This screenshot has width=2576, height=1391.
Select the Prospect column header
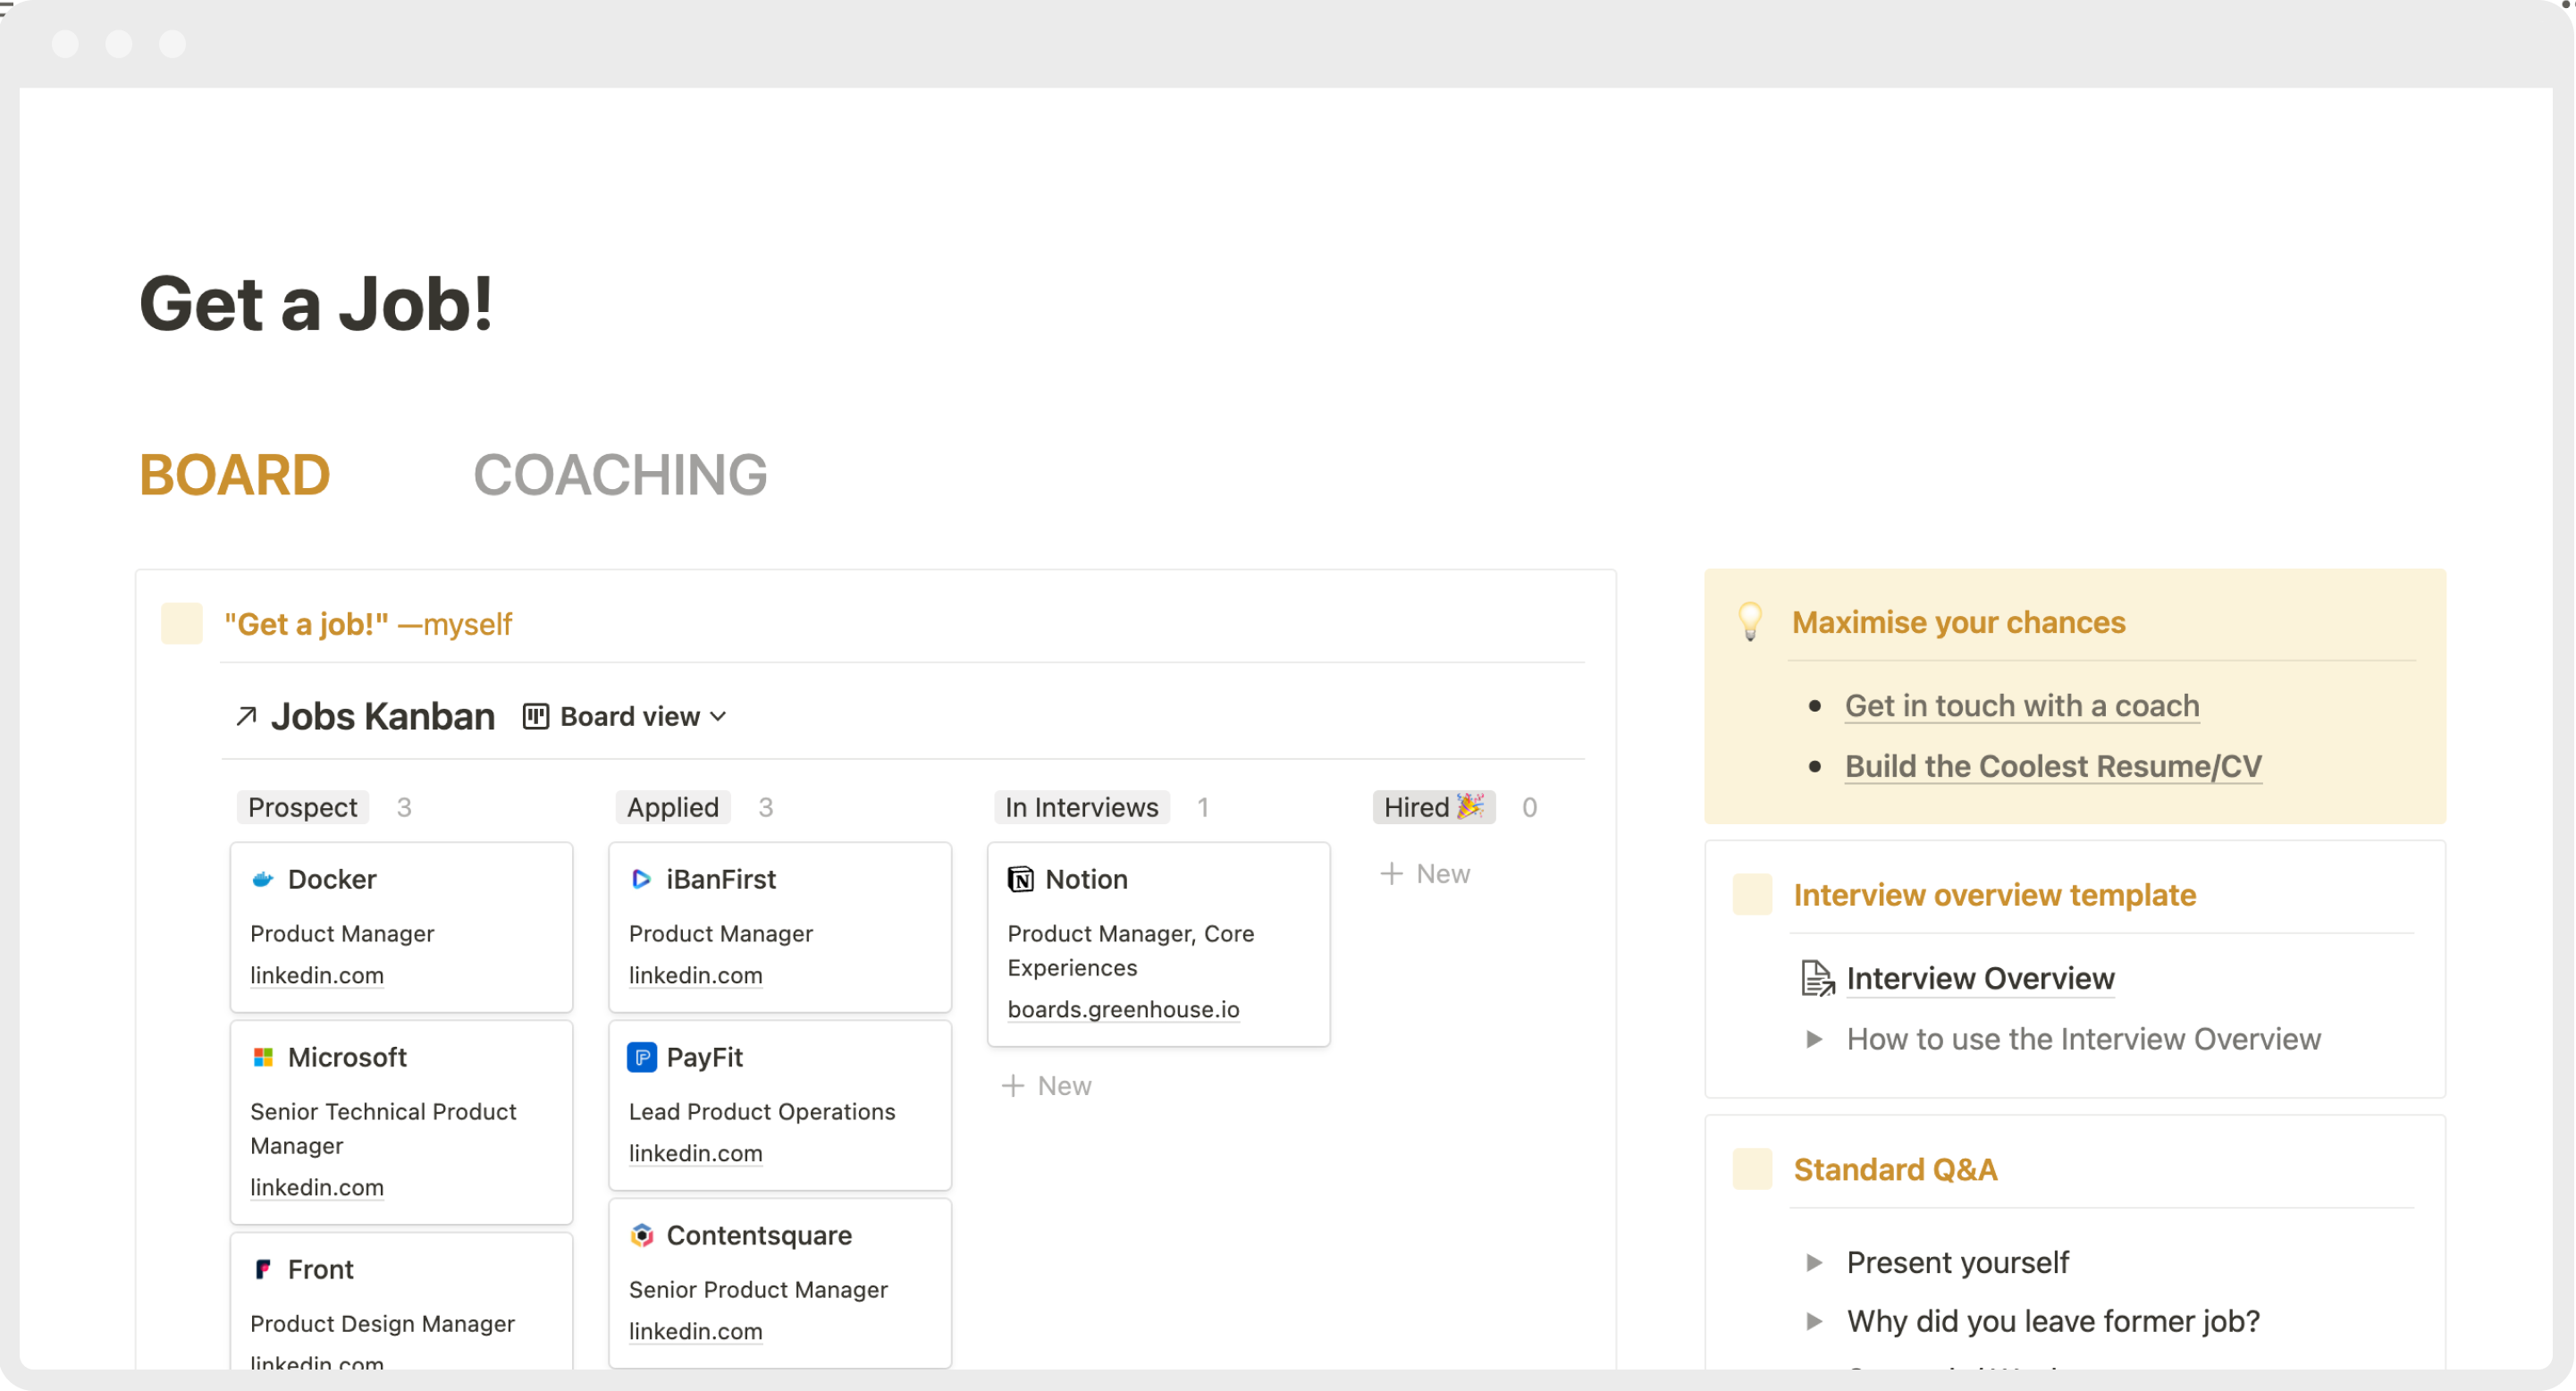pyautogui.click(x=302, y=807)
